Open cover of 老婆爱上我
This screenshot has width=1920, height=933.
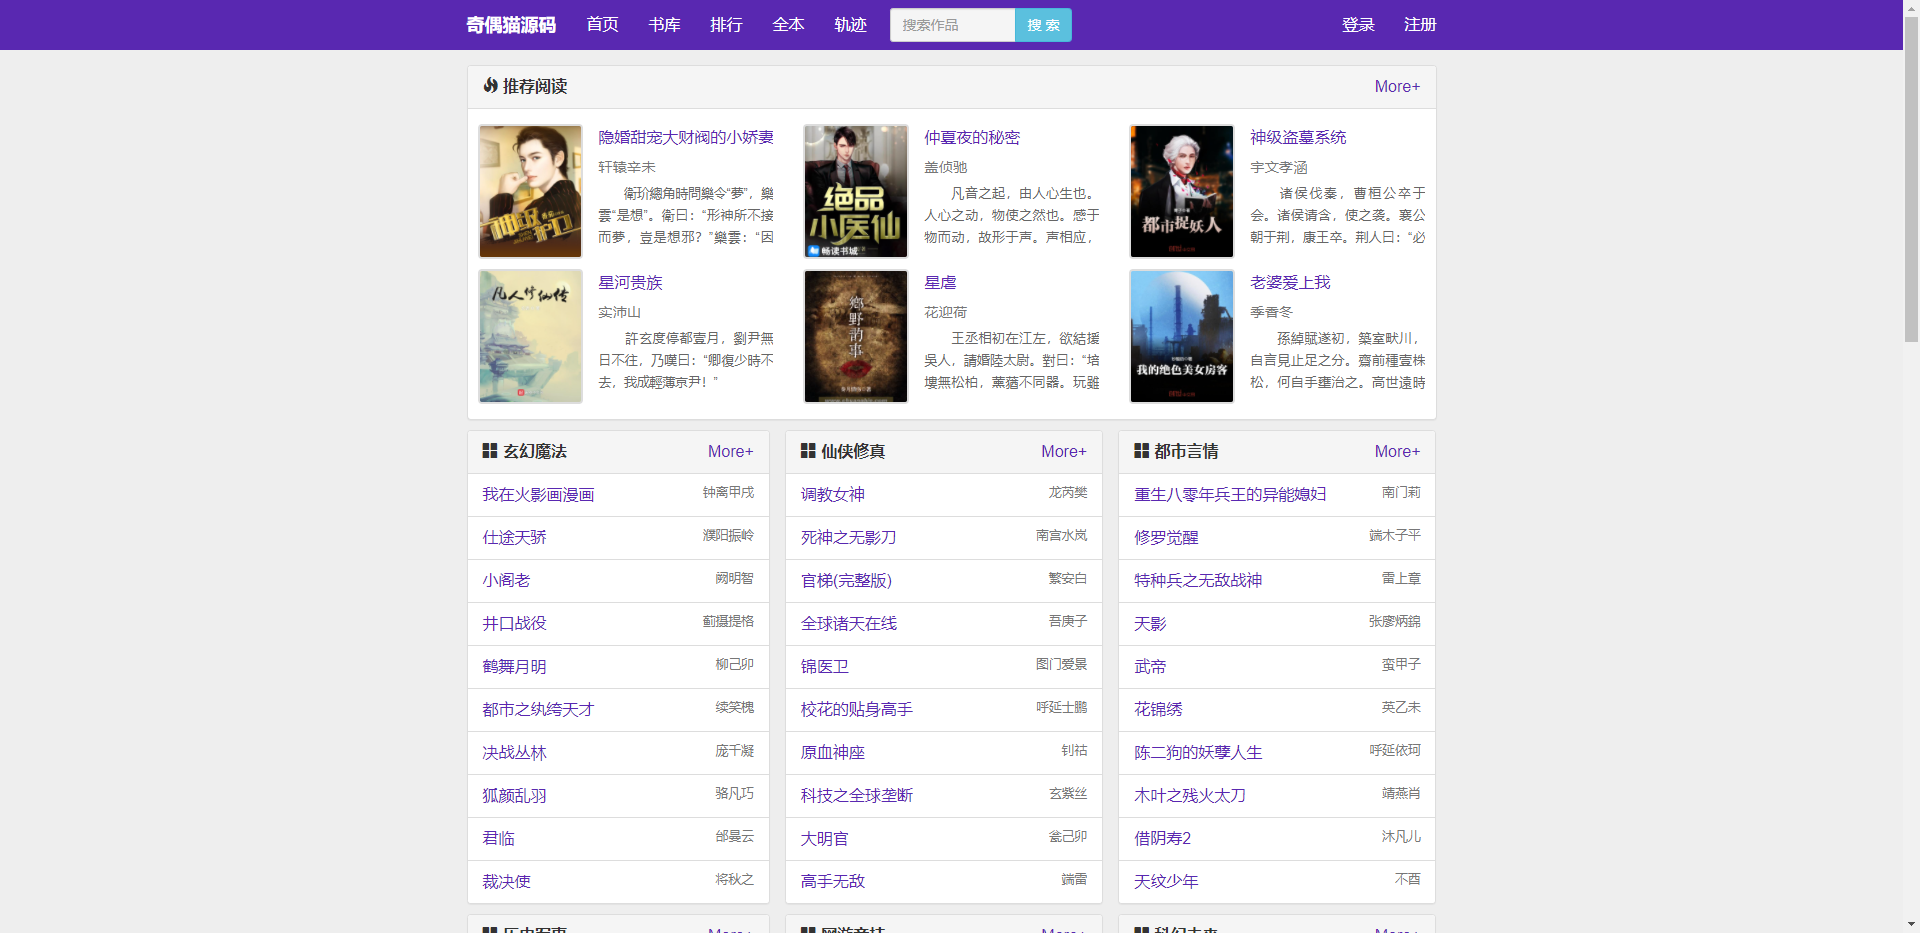pyautogui.click(x=1182, y=336)
